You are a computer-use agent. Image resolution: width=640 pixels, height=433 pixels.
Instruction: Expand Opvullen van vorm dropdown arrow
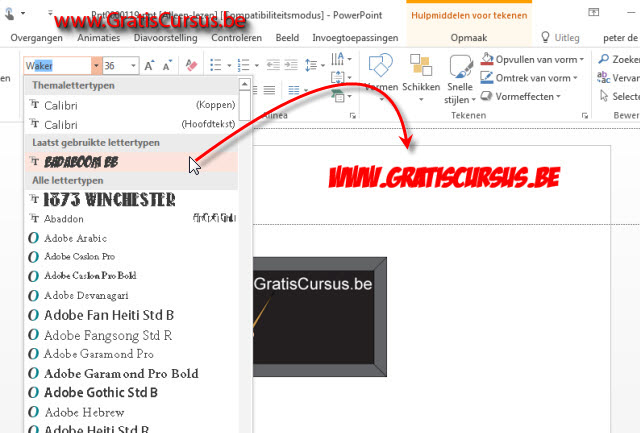click(582, 60)
